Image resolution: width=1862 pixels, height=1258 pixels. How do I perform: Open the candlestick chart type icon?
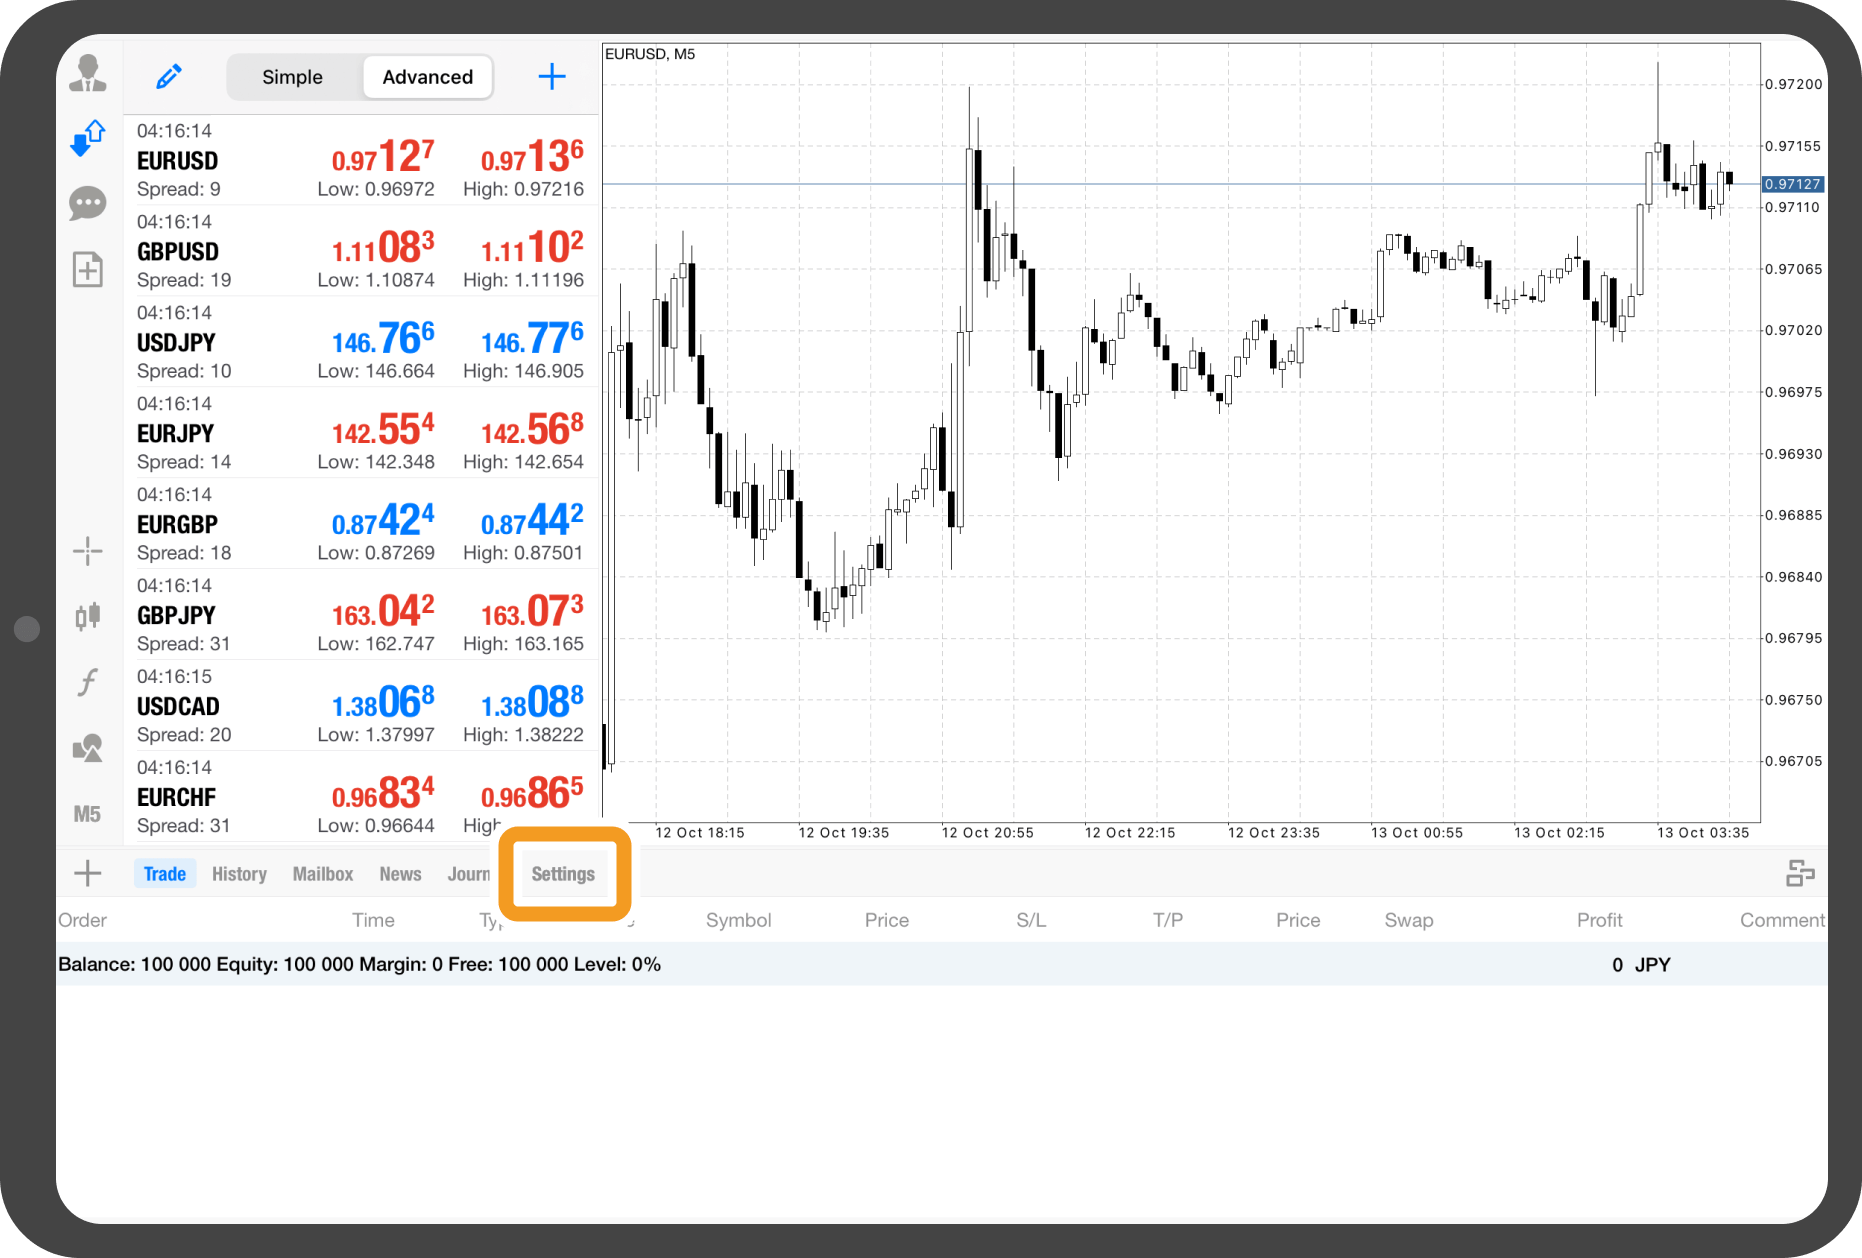pos(88,616)
